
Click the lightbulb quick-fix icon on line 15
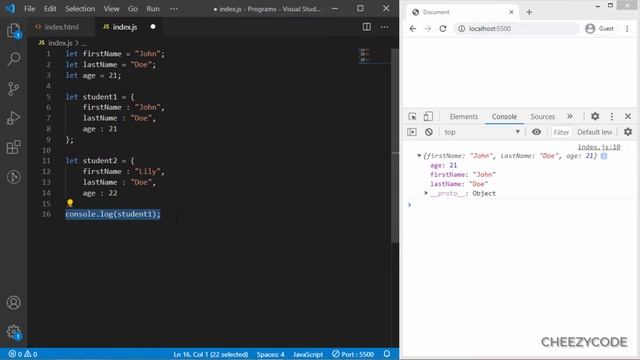70,203
